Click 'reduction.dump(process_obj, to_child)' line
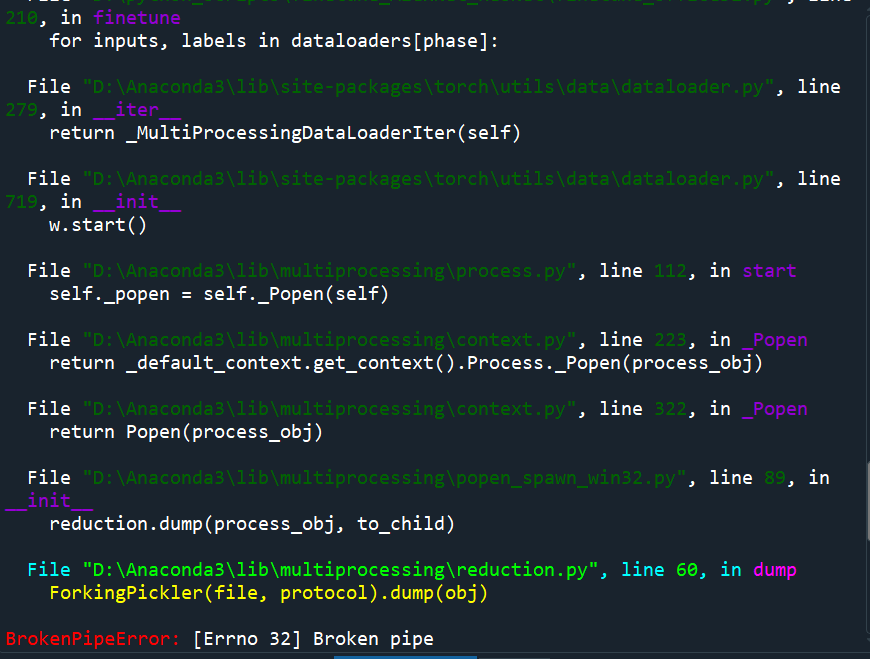This screenshot has width=870, height=659. click(x=252, y=524)
